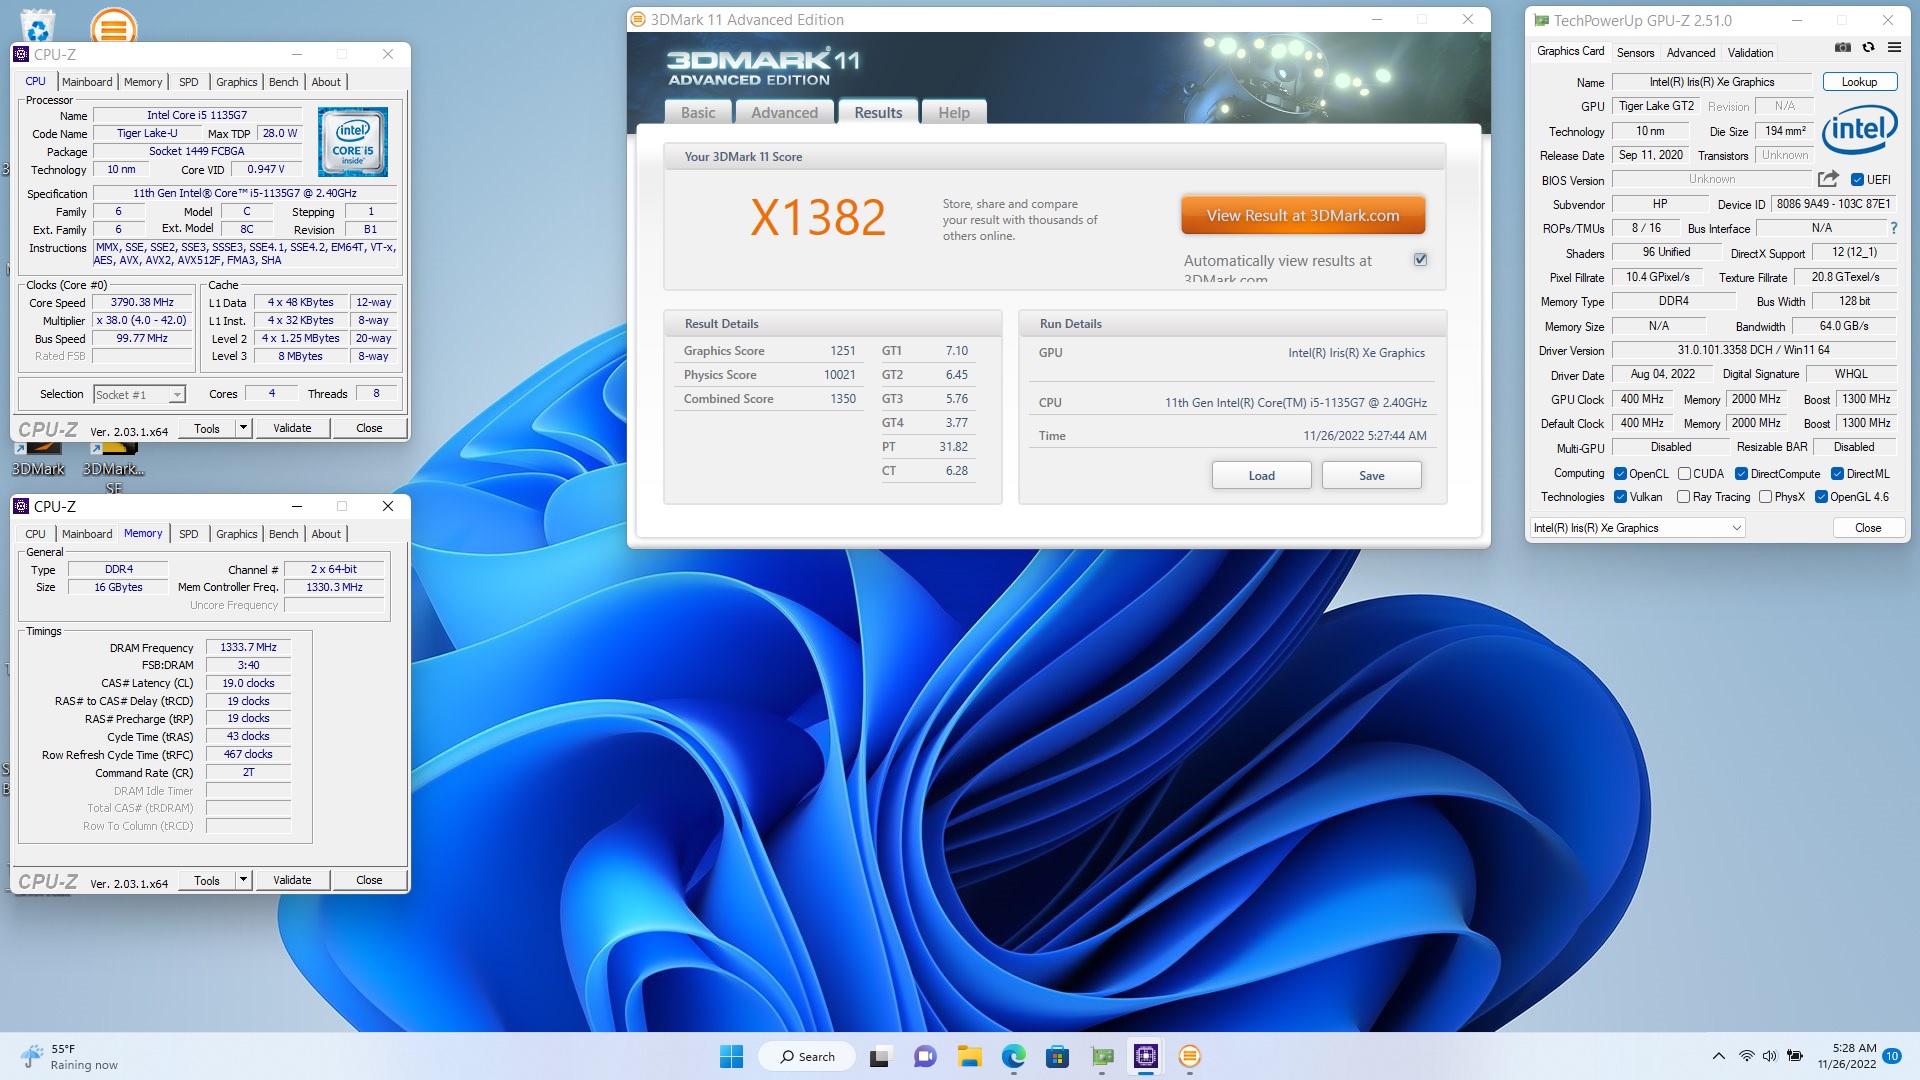Click the BIOS export share icon in GPU-Z
Viewport: 1920px width, 1080px height.
(1828, 179)
